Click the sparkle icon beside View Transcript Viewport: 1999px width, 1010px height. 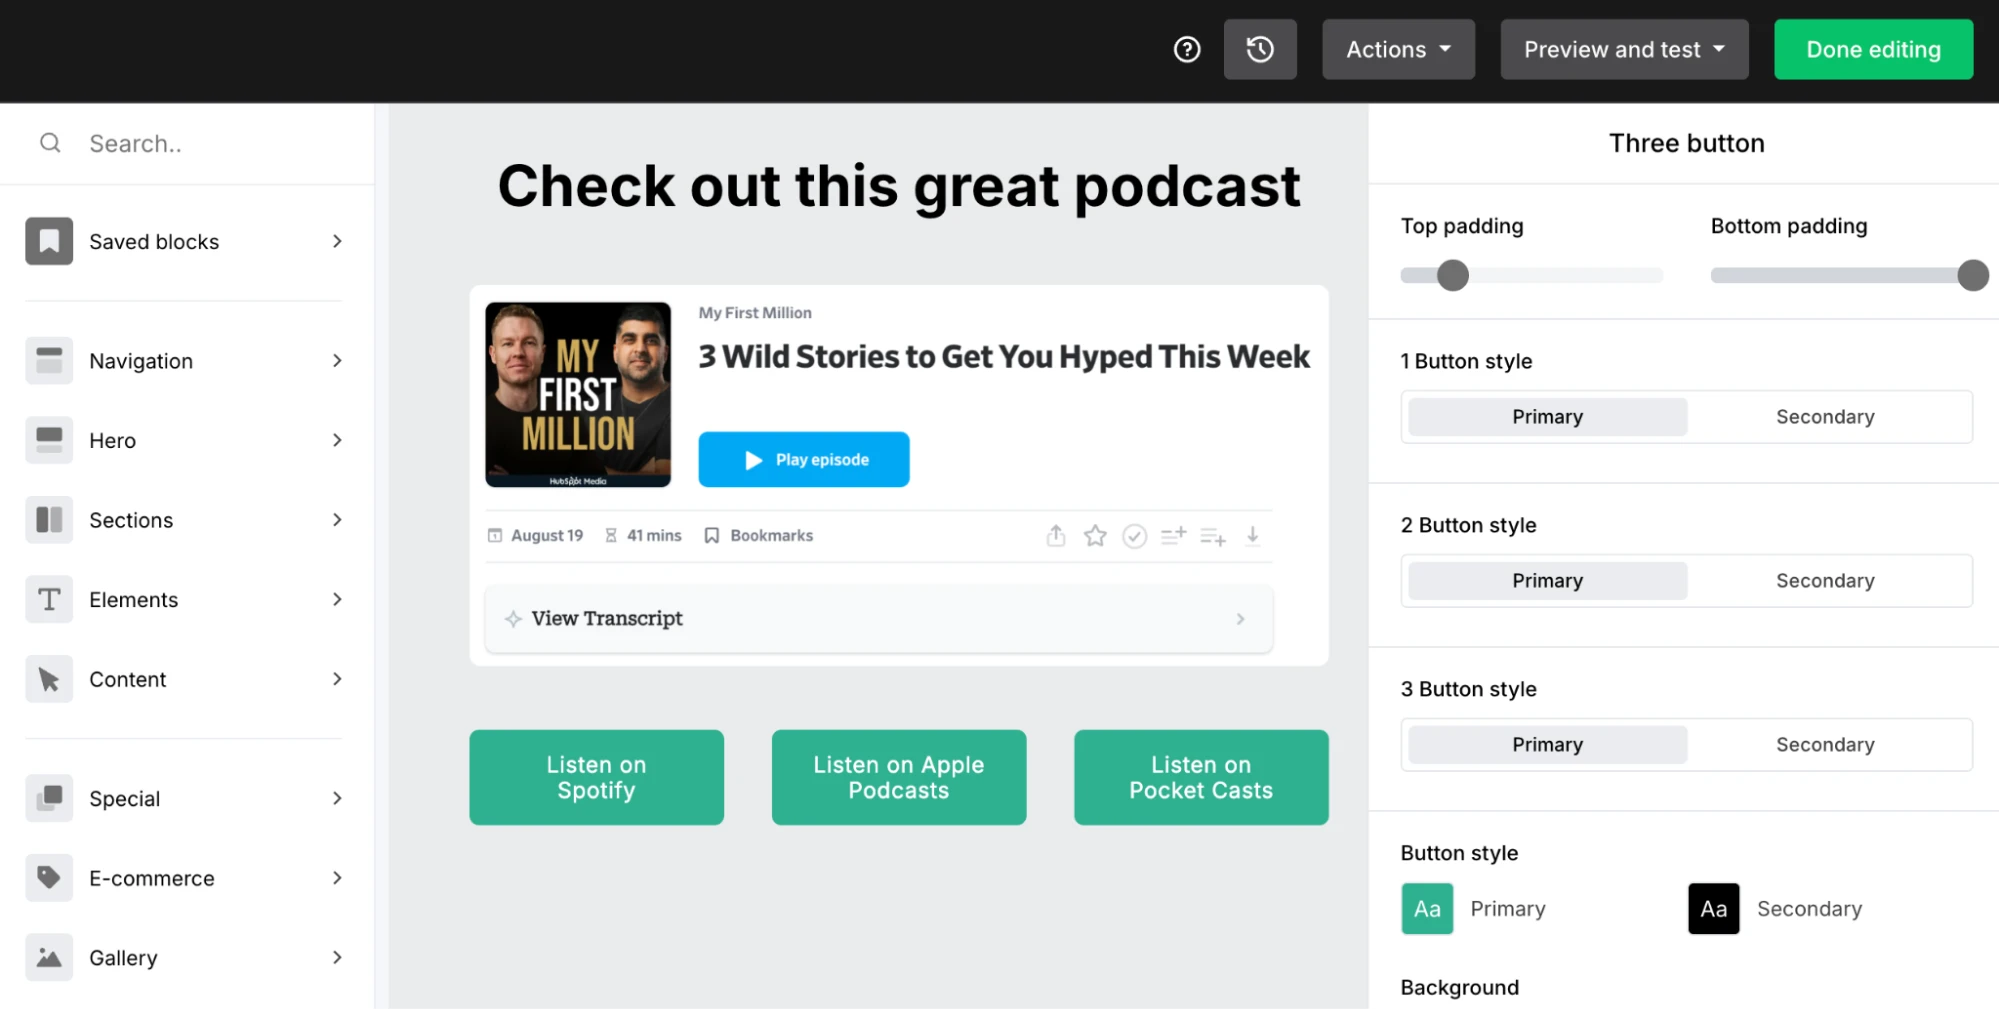click(x=513, y=619)
